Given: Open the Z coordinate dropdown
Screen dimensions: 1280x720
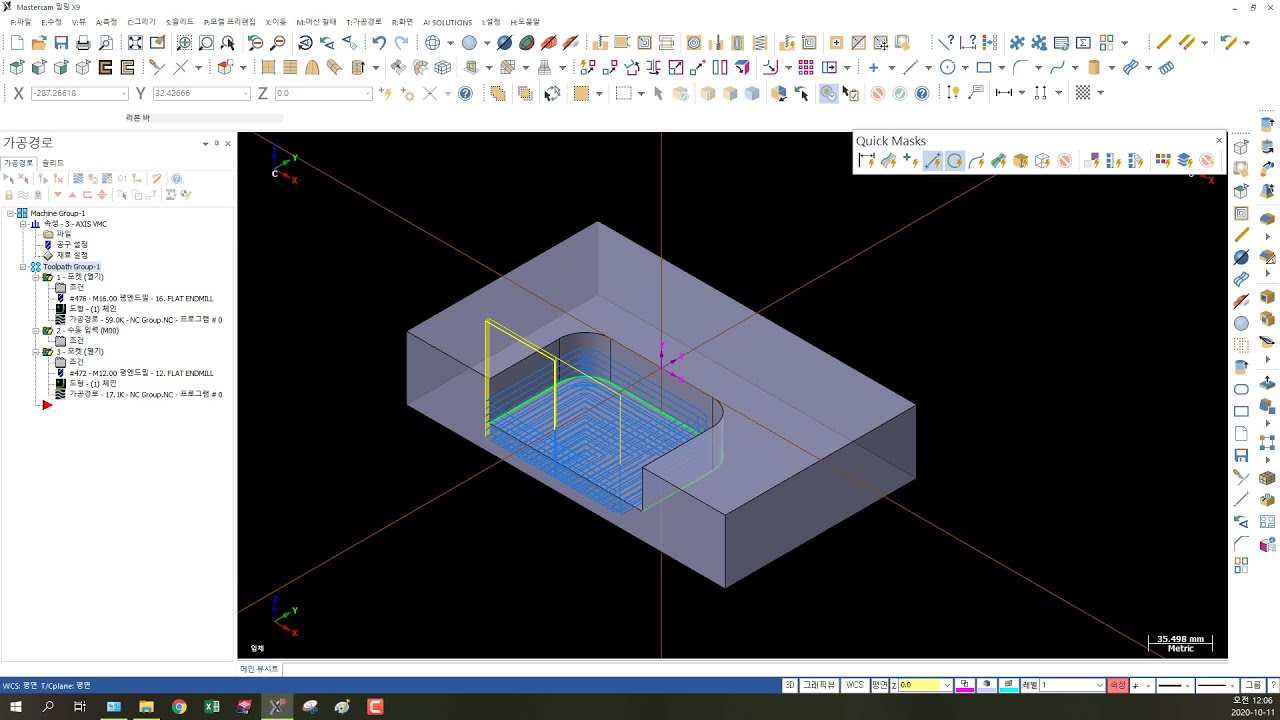Looking at the screenshot, I should point(368,93).
